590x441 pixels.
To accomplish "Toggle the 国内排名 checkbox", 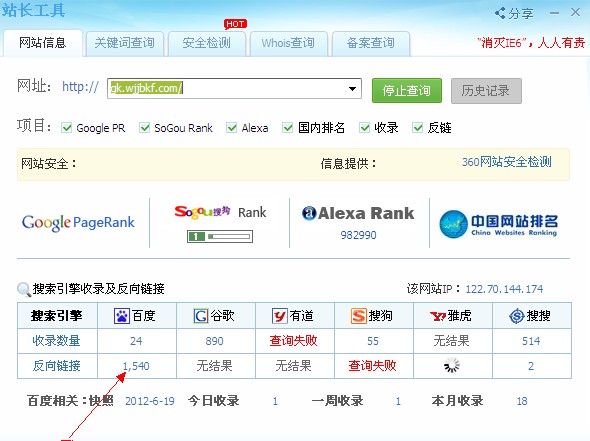I will pyautogui.click(x=288, y=128).
